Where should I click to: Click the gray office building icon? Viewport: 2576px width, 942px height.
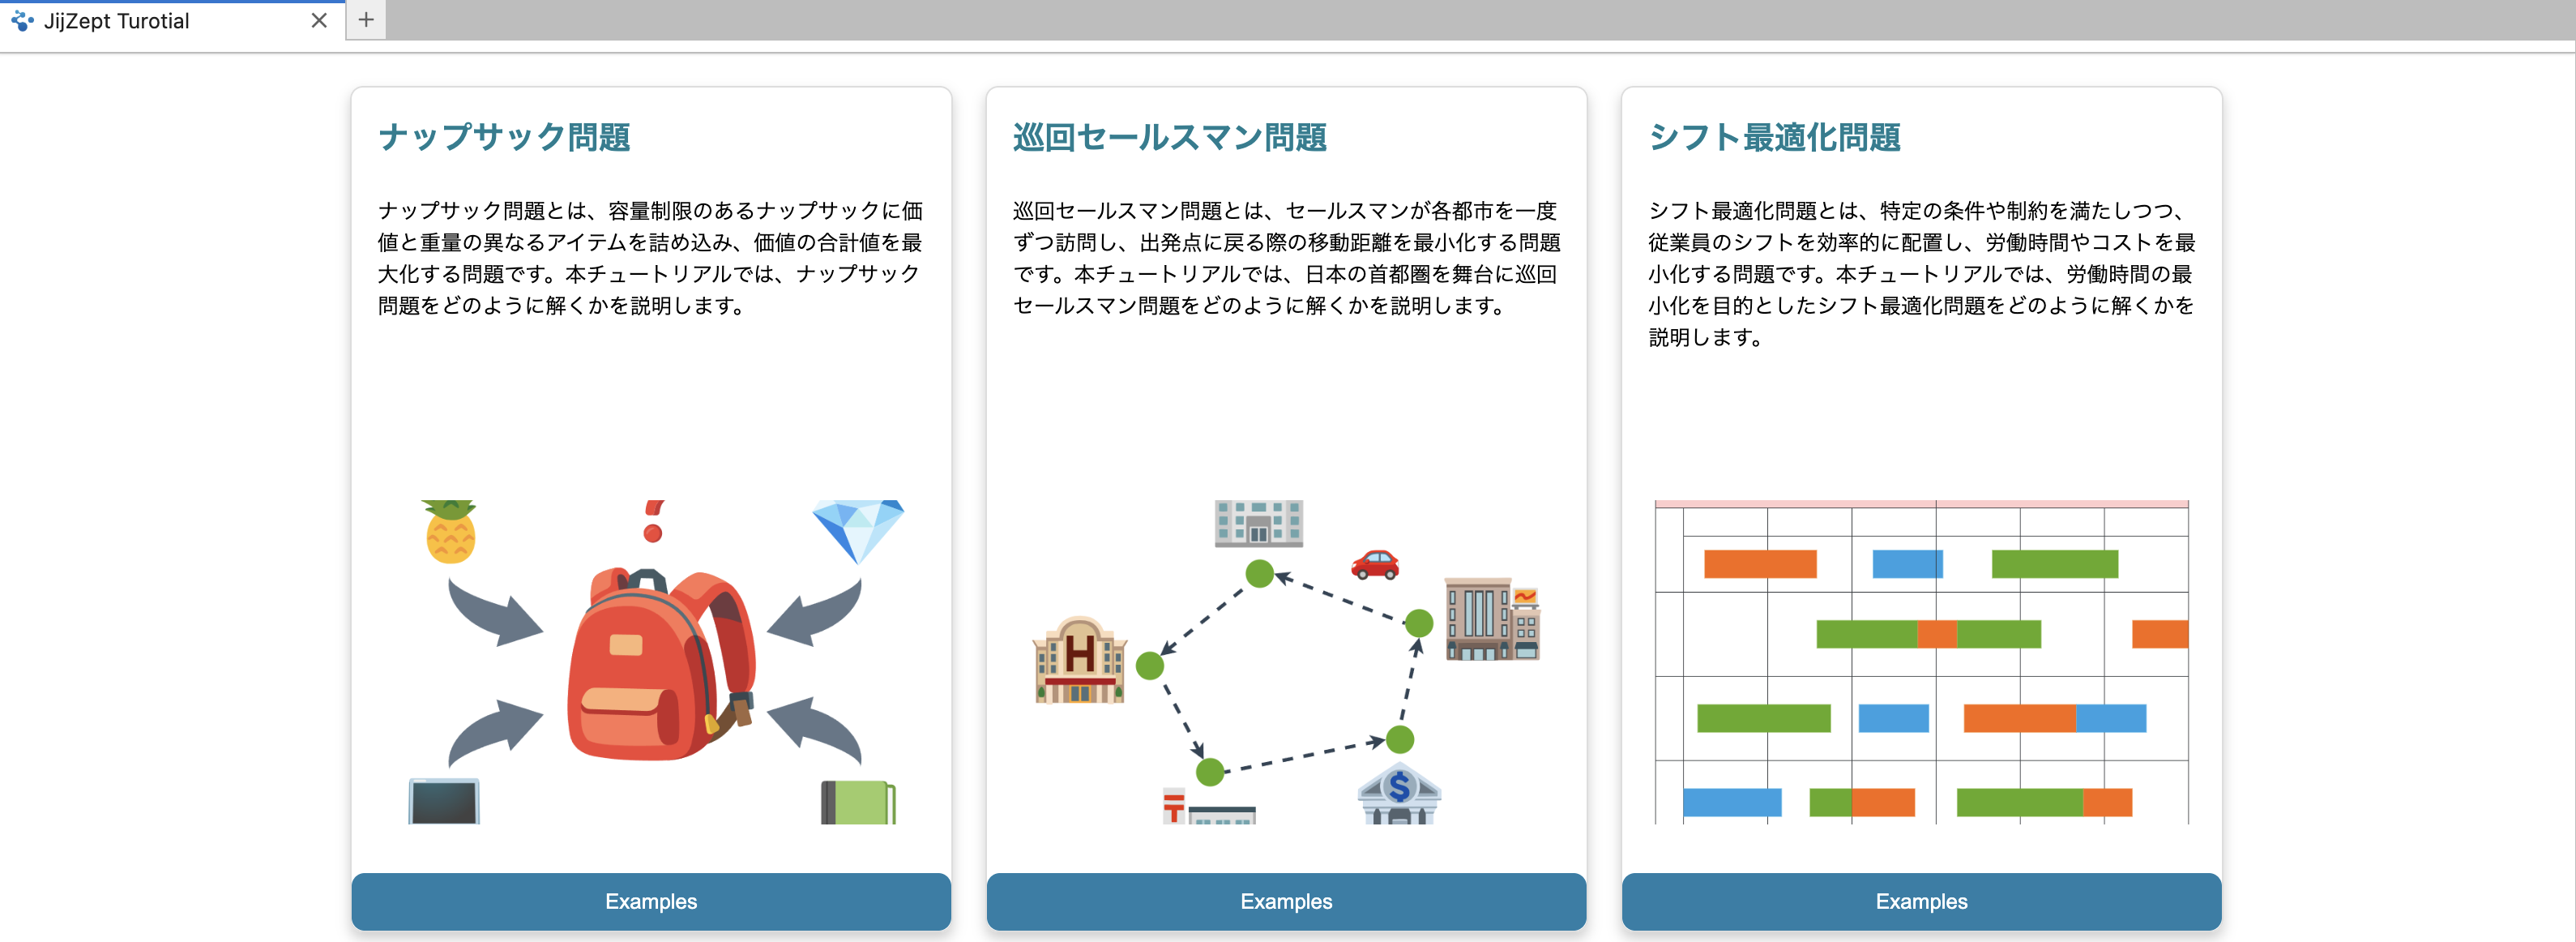click(1258, 523)
